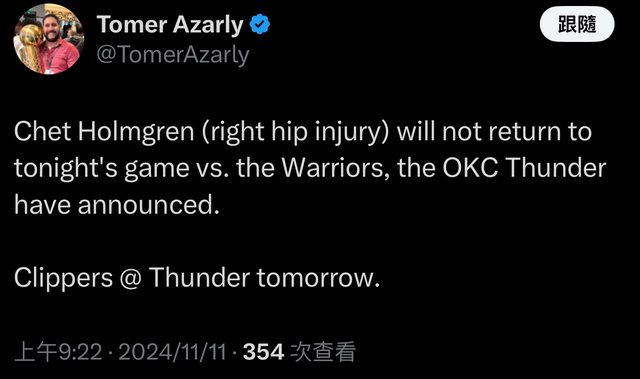Image resolution: width=640 pixels, height=379 pixels.
Task: Click the words OKC Thunder in the tweet
Action: 524,168
